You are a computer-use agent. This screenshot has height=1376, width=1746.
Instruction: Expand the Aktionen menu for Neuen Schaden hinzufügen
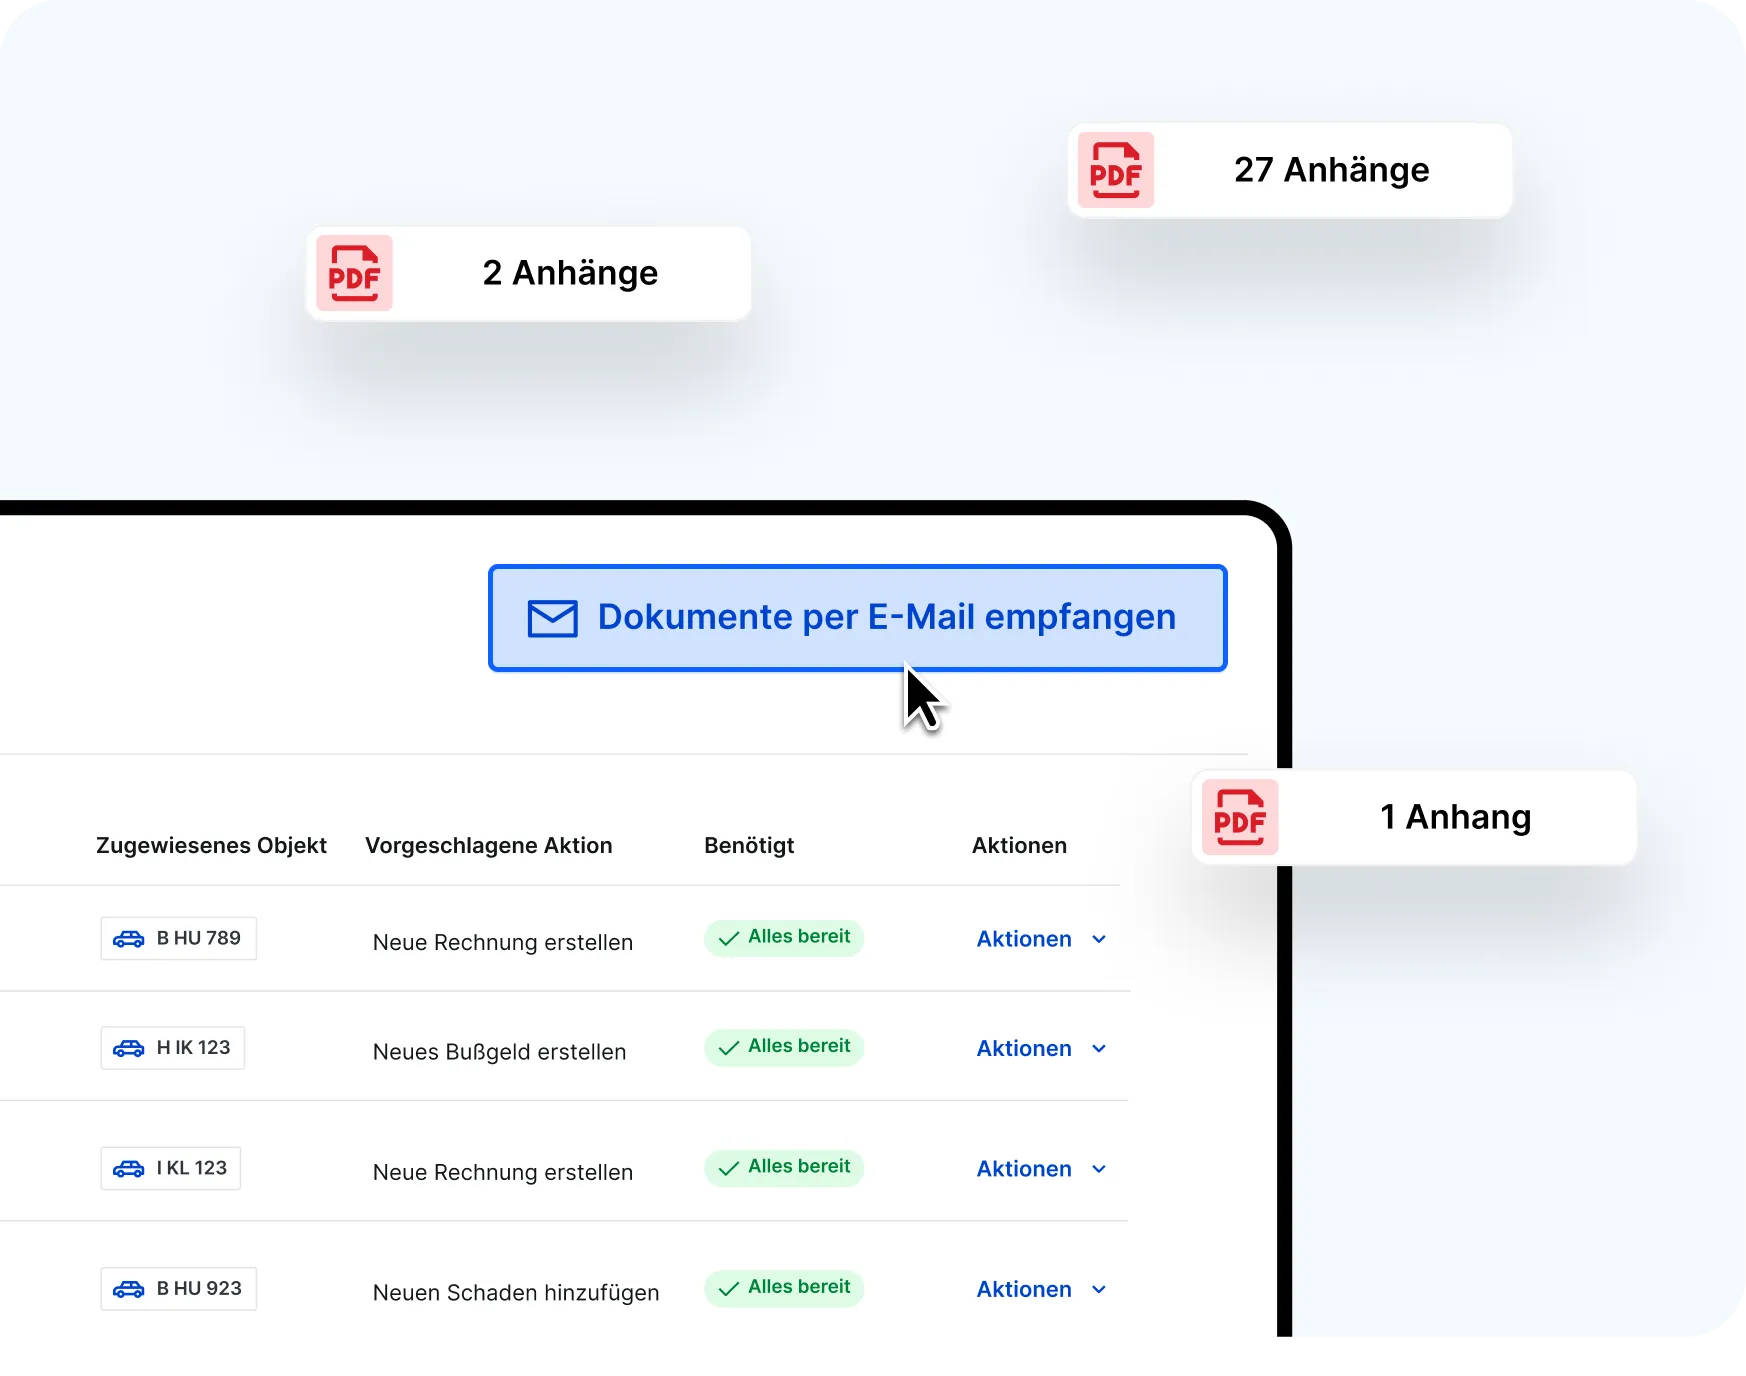[1040, 1289]
